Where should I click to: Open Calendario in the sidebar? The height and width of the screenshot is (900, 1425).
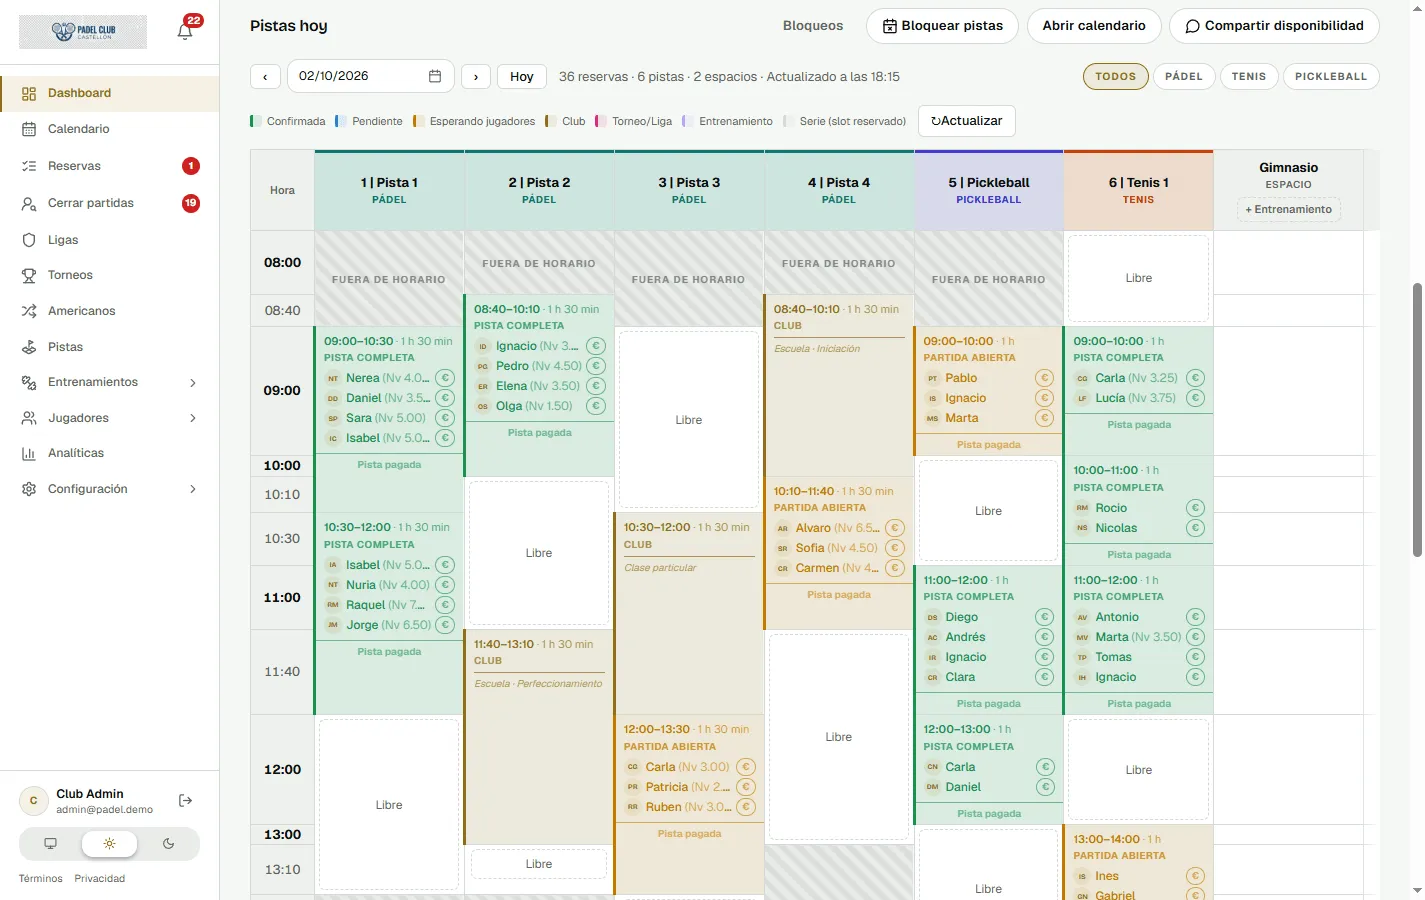coord(110,129)
